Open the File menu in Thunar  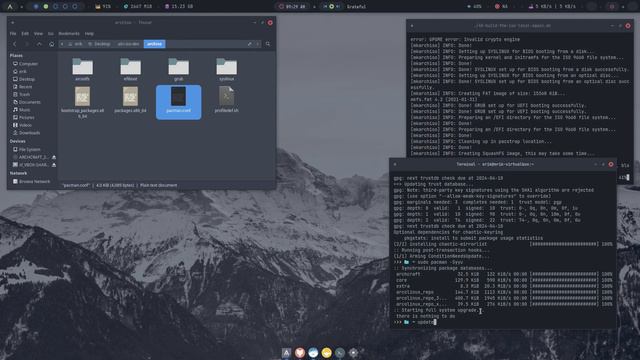coord(13,33)
